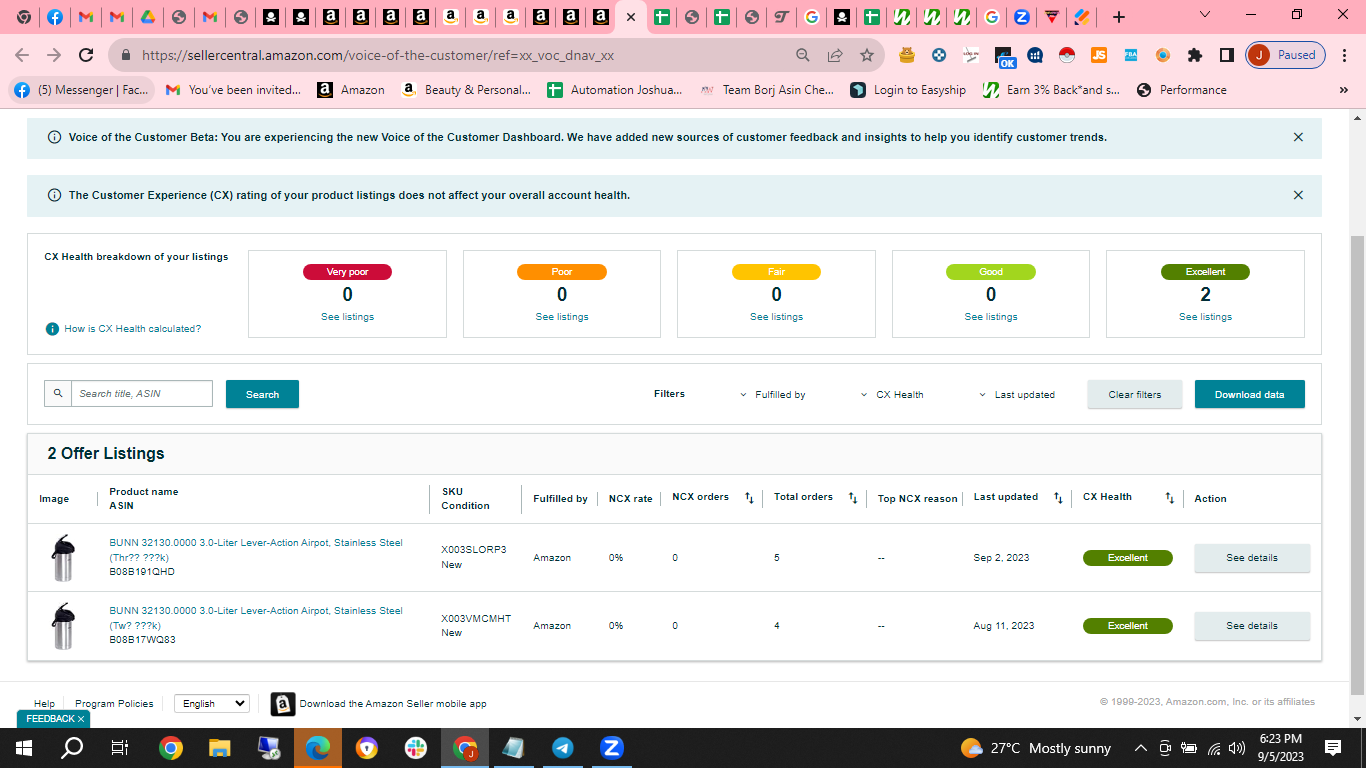Open the Paused profile menu
The image size is (1366, 768).
click(1286, 55)
